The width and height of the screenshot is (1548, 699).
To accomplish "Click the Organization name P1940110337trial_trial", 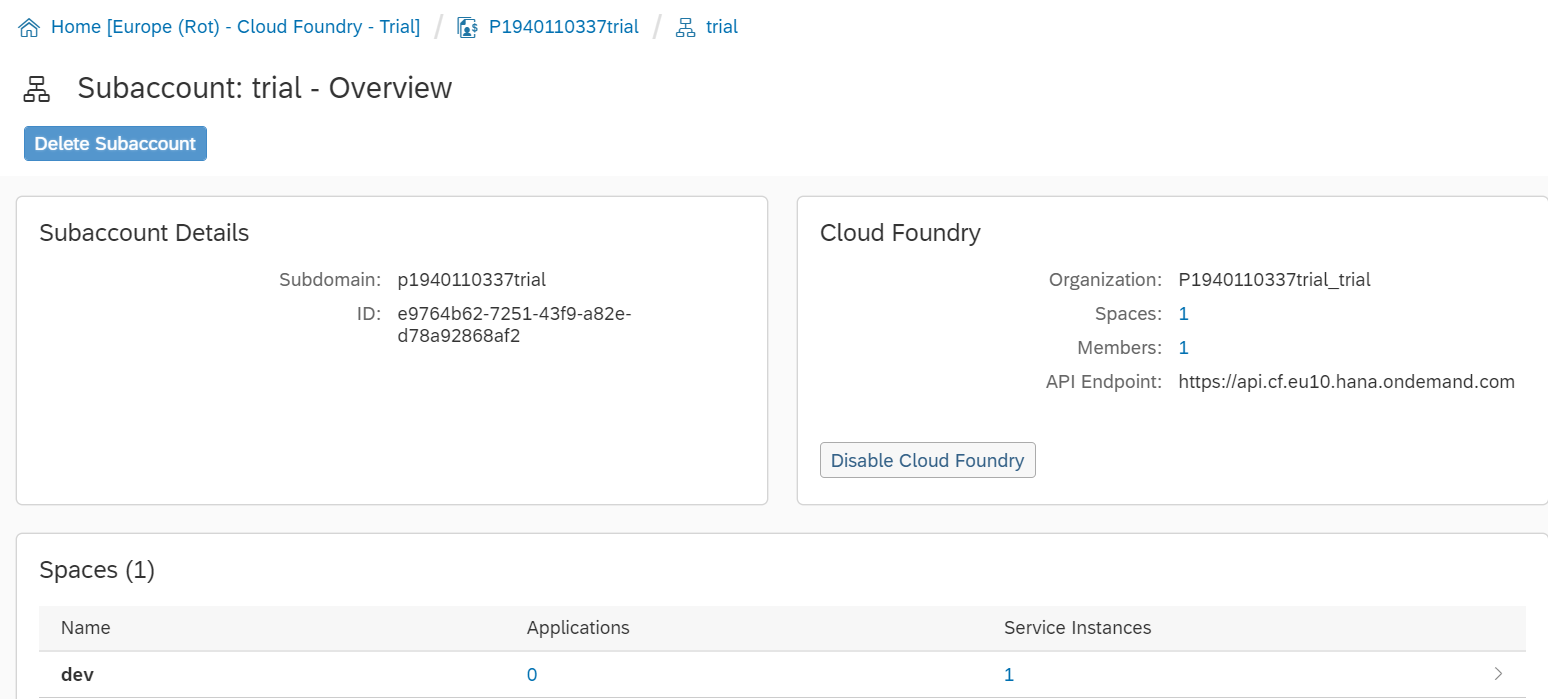I will click(1274, 279).
